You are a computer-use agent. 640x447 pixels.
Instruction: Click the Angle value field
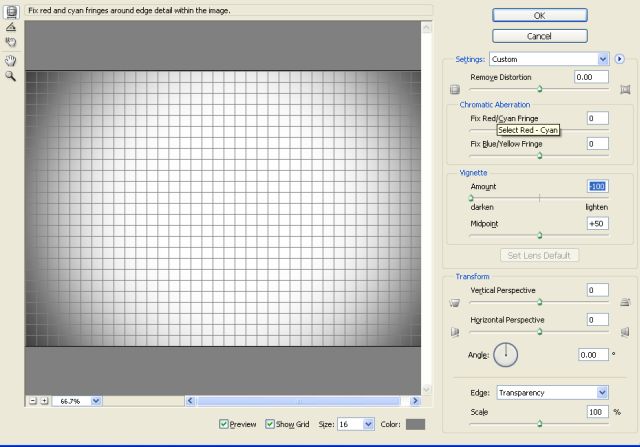[593, 355]
